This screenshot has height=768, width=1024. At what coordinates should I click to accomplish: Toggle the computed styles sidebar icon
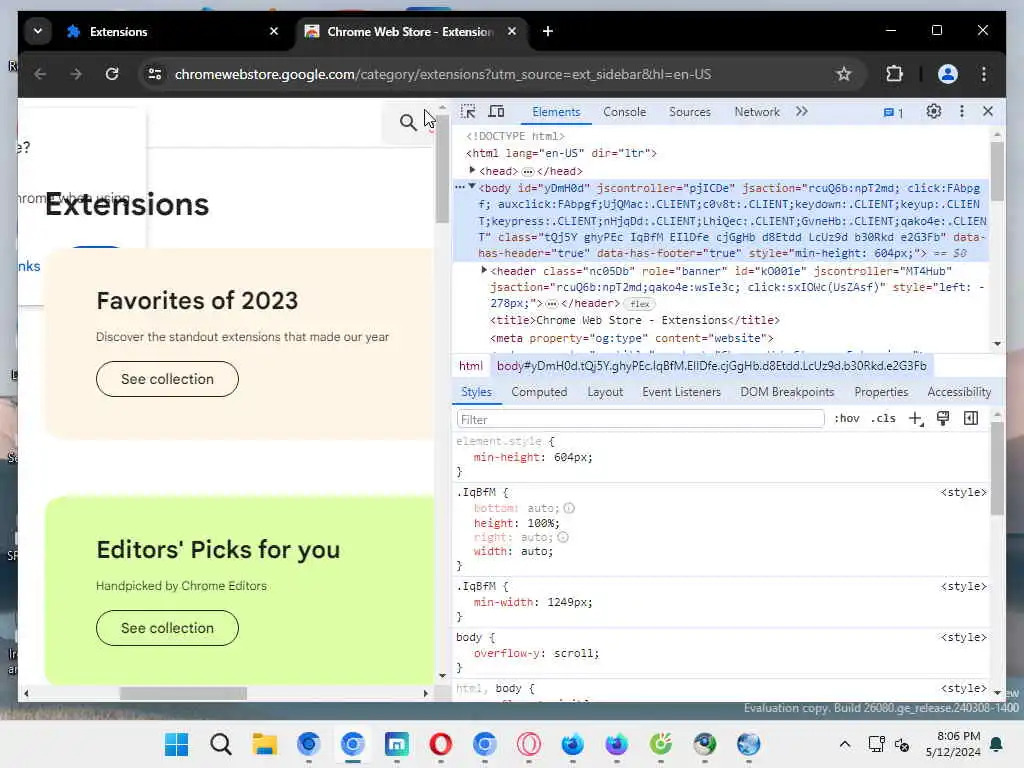tap(971, 419)
